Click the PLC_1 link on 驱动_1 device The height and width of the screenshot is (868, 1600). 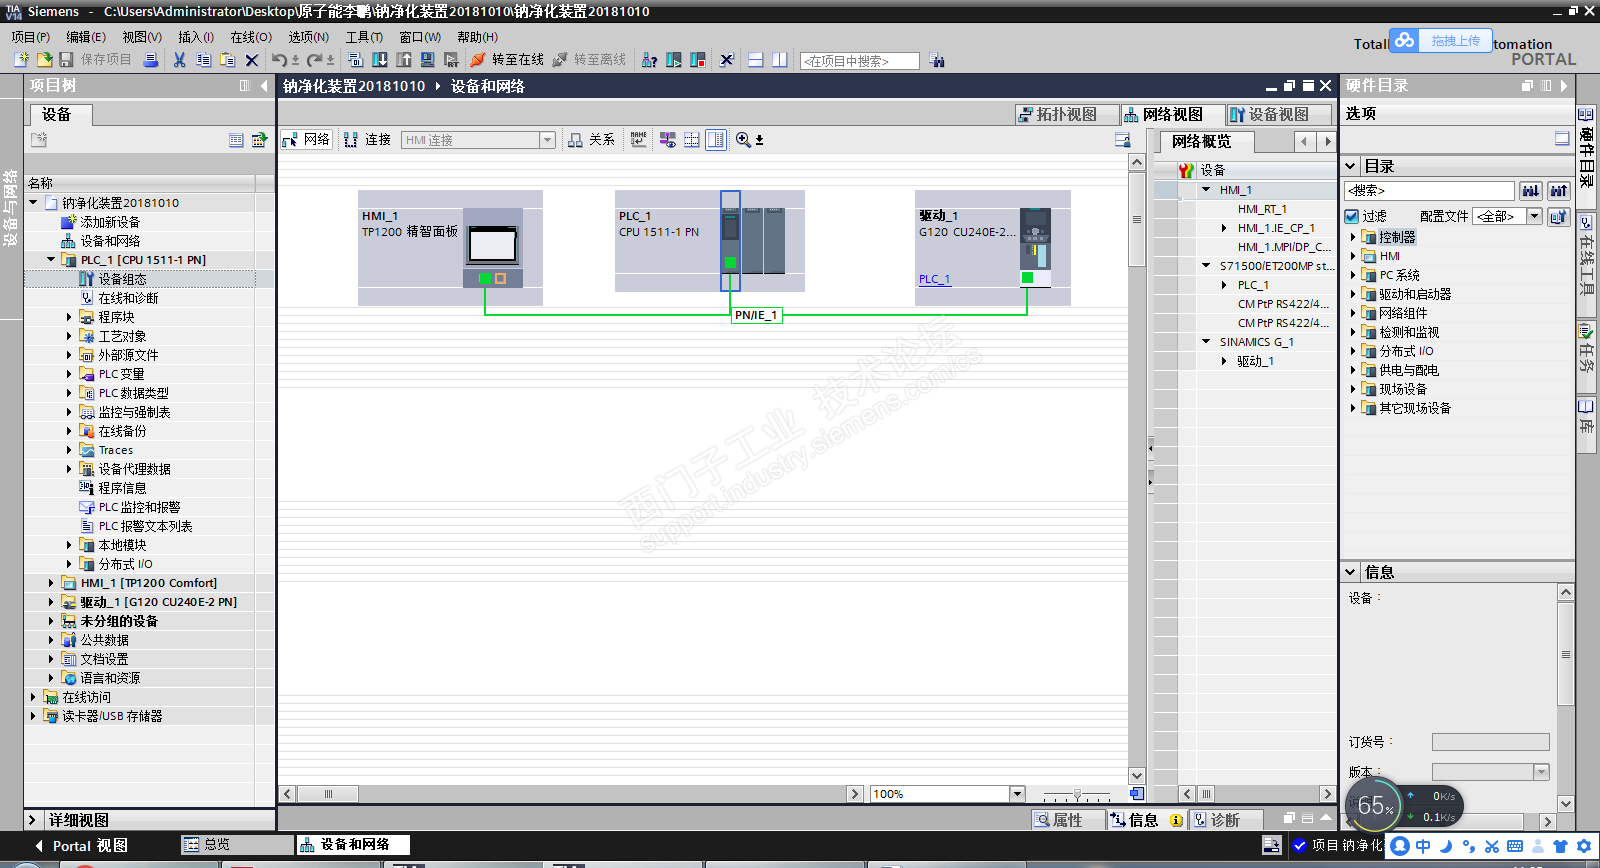[x=934, y=279]
